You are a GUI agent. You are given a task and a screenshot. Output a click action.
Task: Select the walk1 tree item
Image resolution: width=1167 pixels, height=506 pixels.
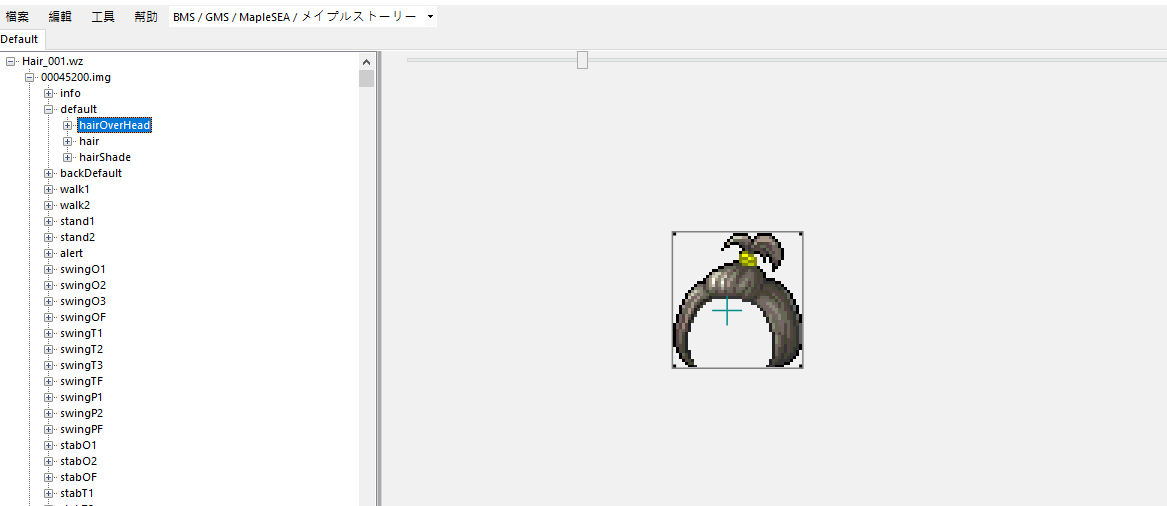tap(74, 190)
